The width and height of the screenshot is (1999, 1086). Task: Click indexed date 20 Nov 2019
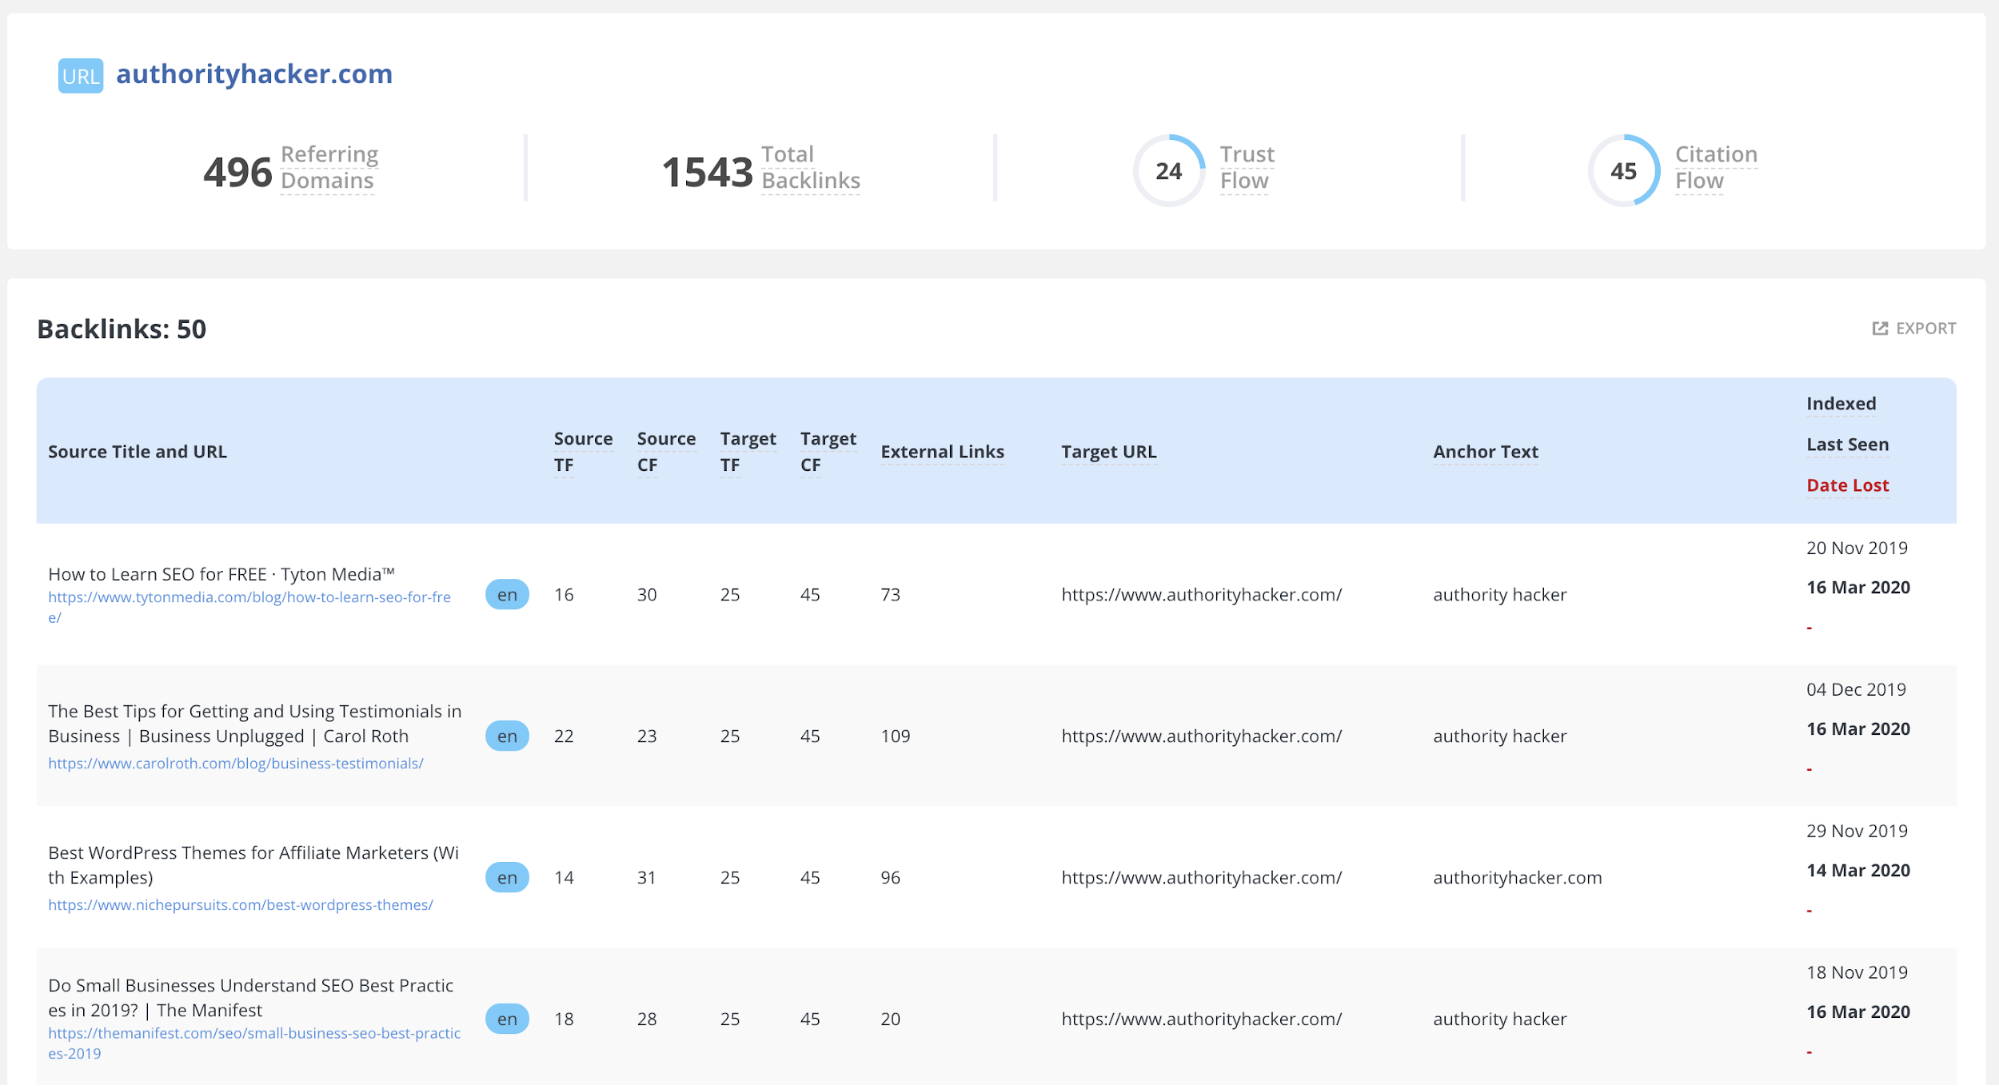pyautogui.click(x=1857, y=548)
